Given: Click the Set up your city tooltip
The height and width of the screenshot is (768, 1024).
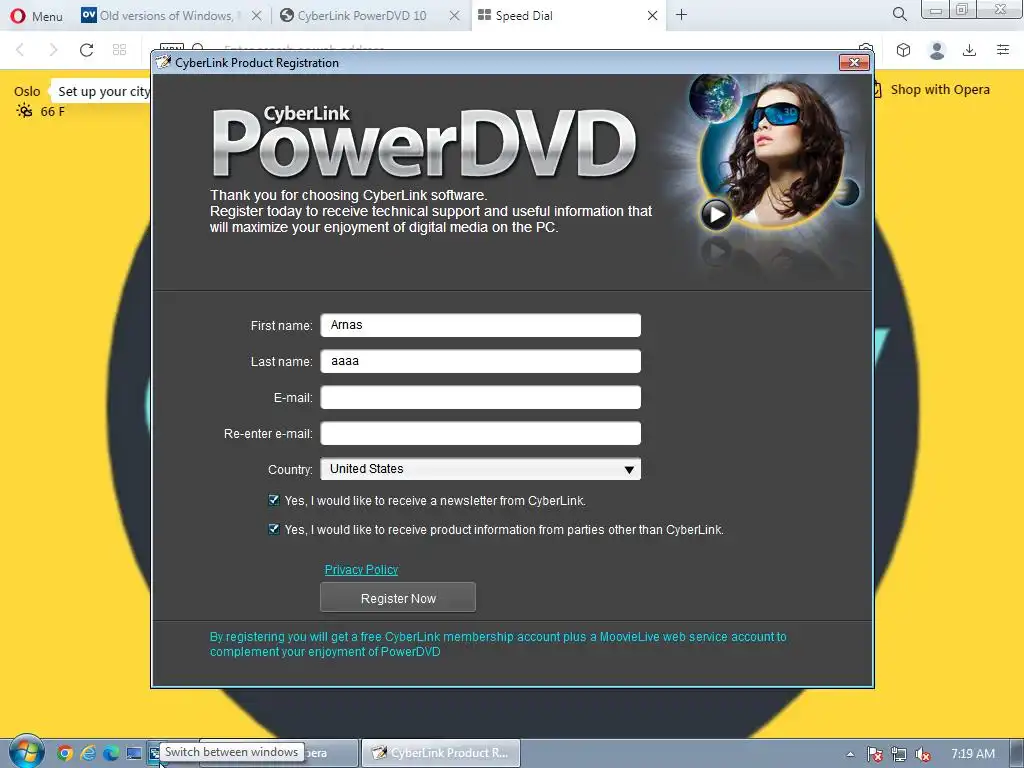Looking at the screenshot, I should click(103, 91).
